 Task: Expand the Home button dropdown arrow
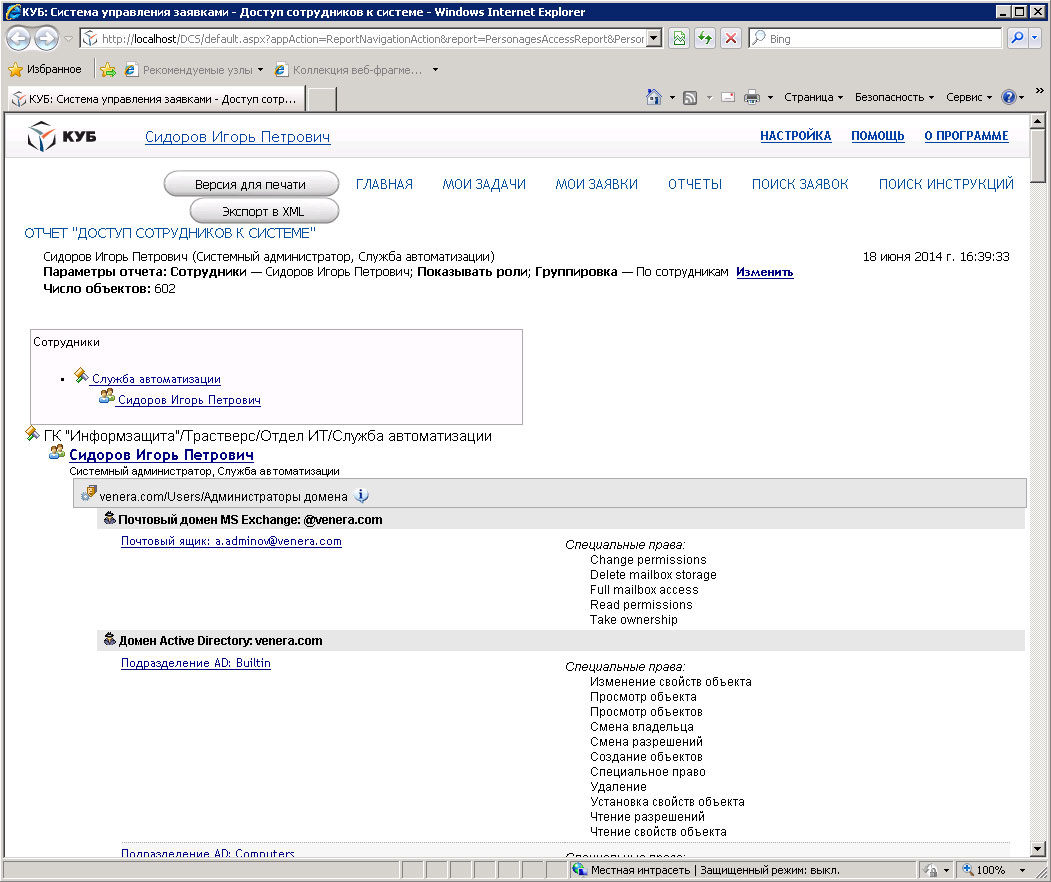672,98
